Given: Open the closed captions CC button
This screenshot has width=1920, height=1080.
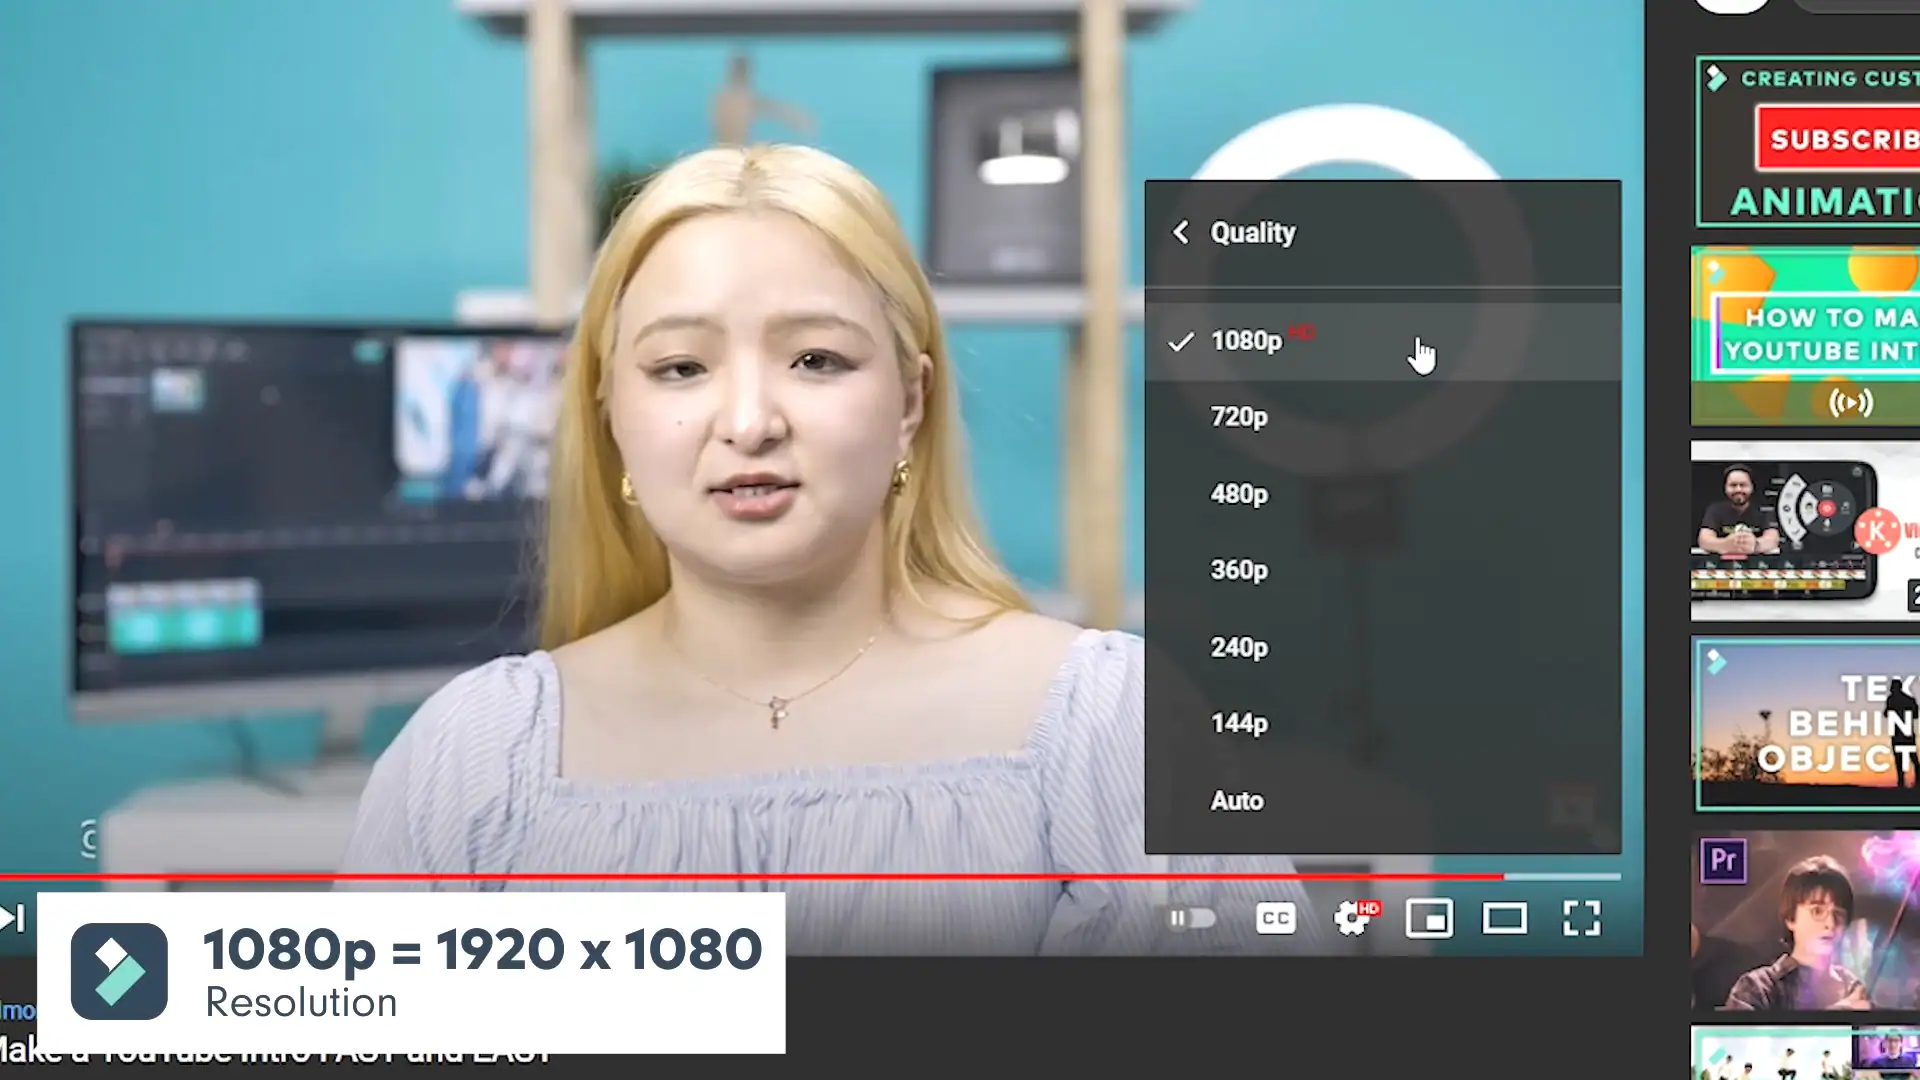Looking at the screenshot, I should tap(1275, 918).
